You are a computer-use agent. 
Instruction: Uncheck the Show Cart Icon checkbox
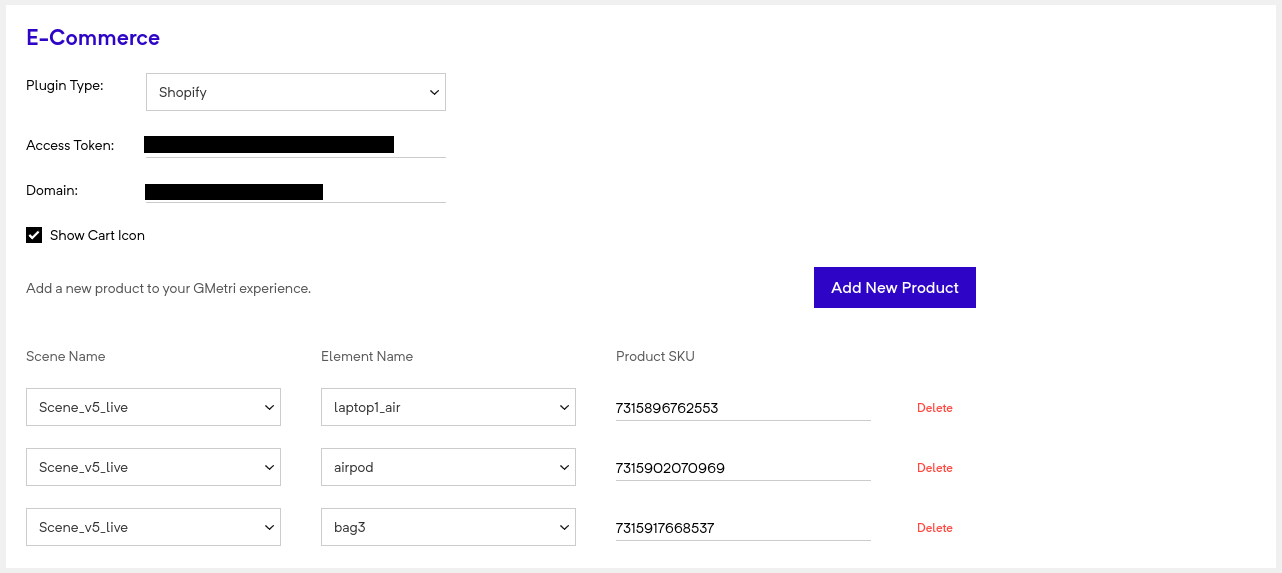(x=34, y=235)
